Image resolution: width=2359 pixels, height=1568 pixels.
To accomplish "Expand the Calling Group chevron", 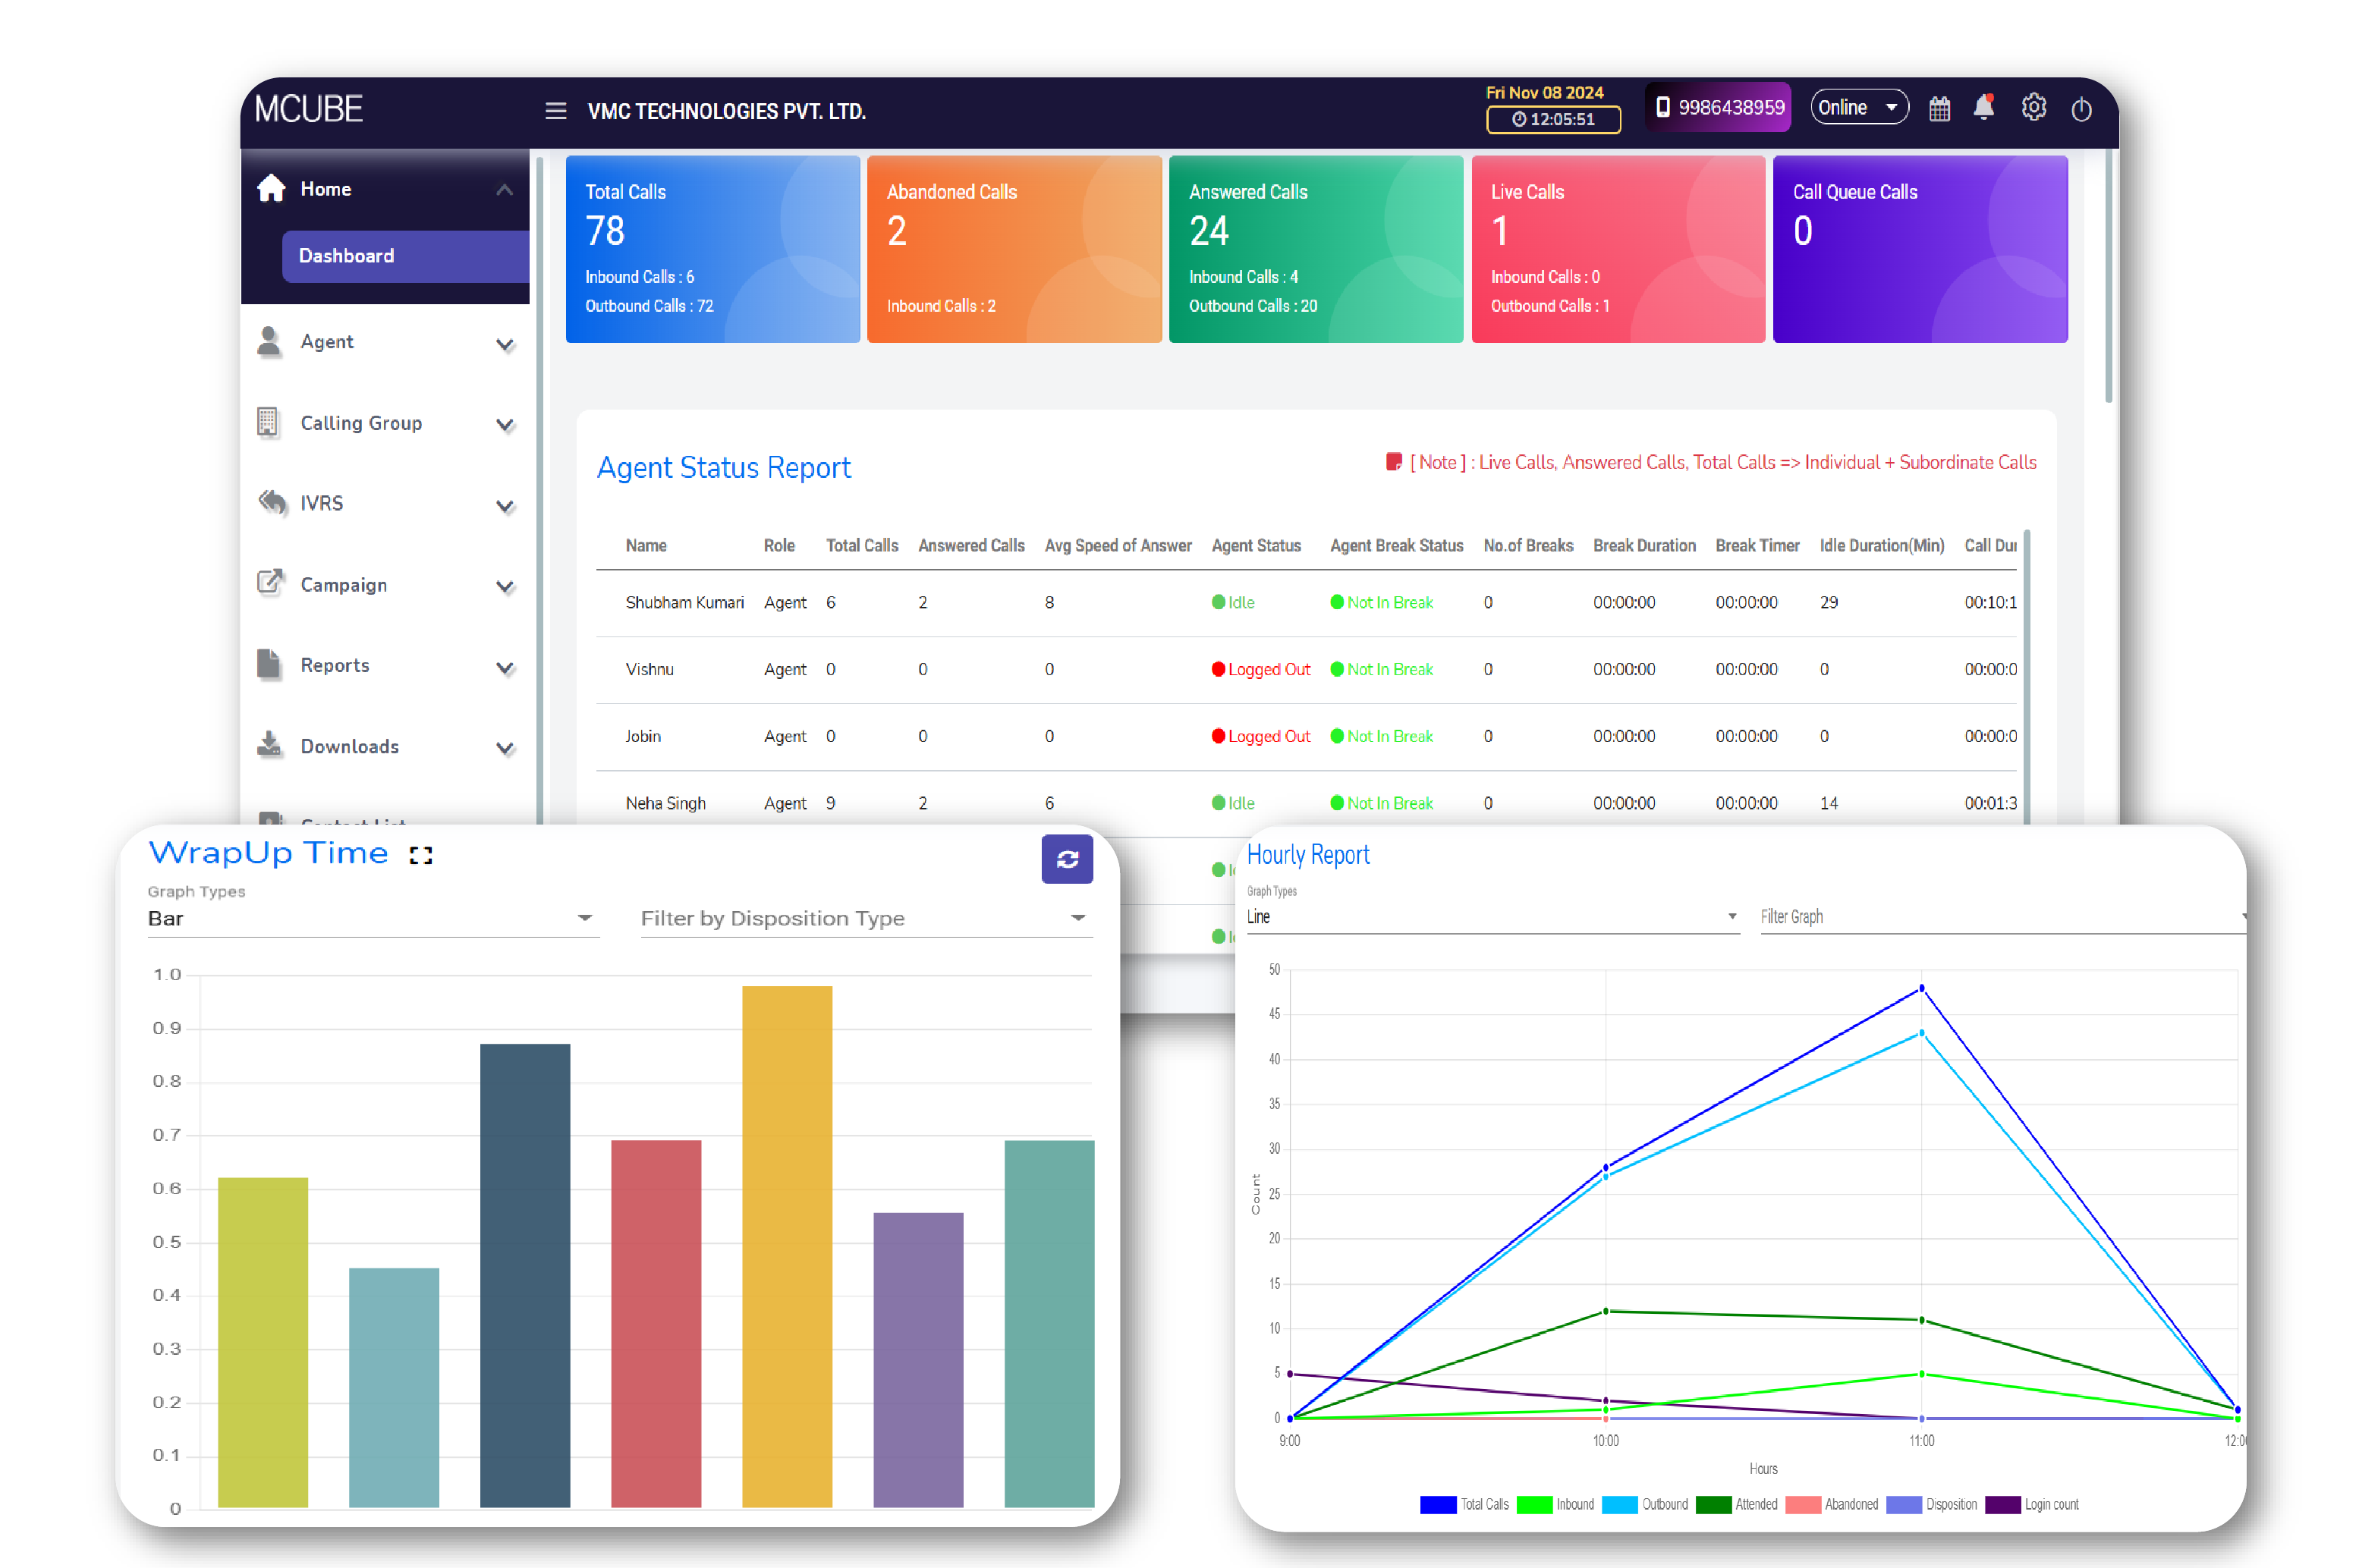I will [505, 425].
